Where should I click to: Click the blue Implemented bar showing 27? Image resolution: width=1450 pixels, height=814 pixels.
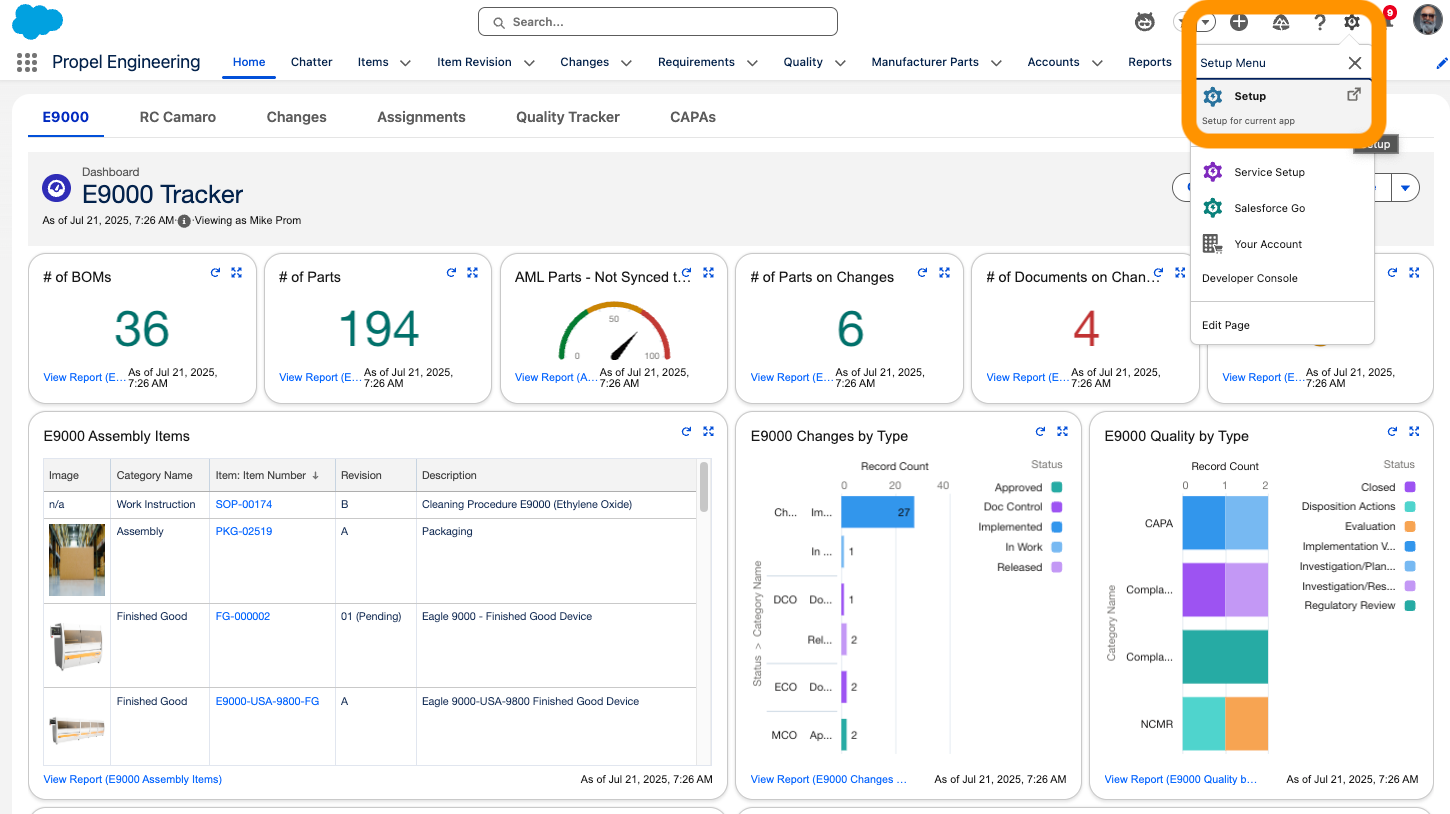[876, 512]
